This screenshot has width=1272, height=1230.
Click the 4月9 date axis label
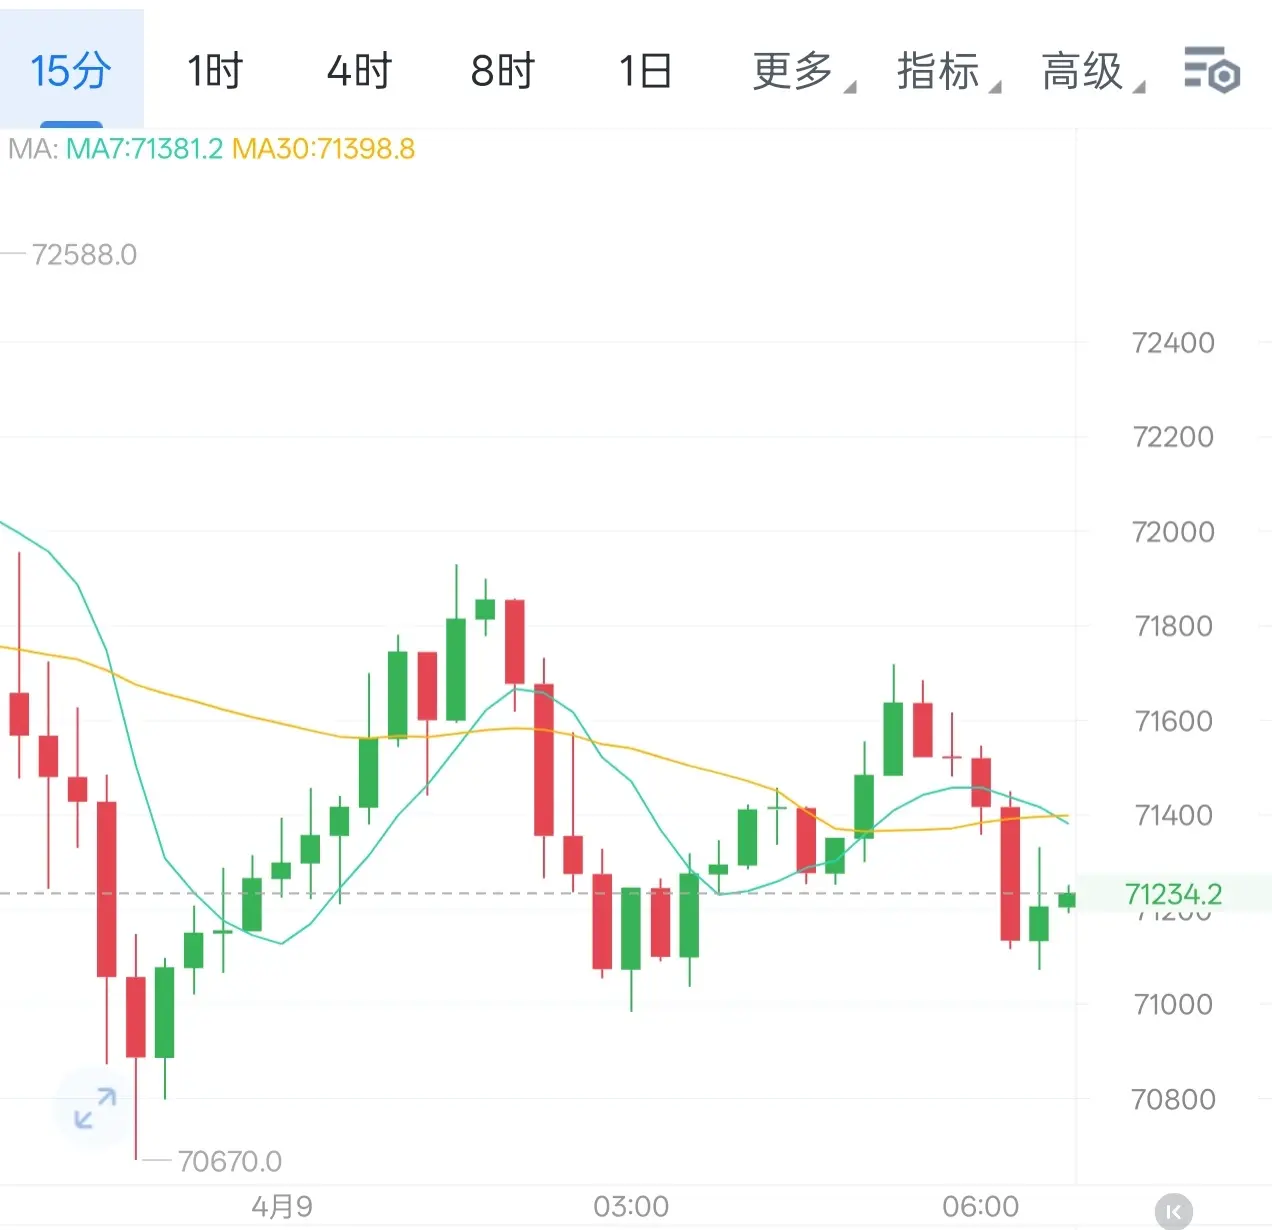282,1207
